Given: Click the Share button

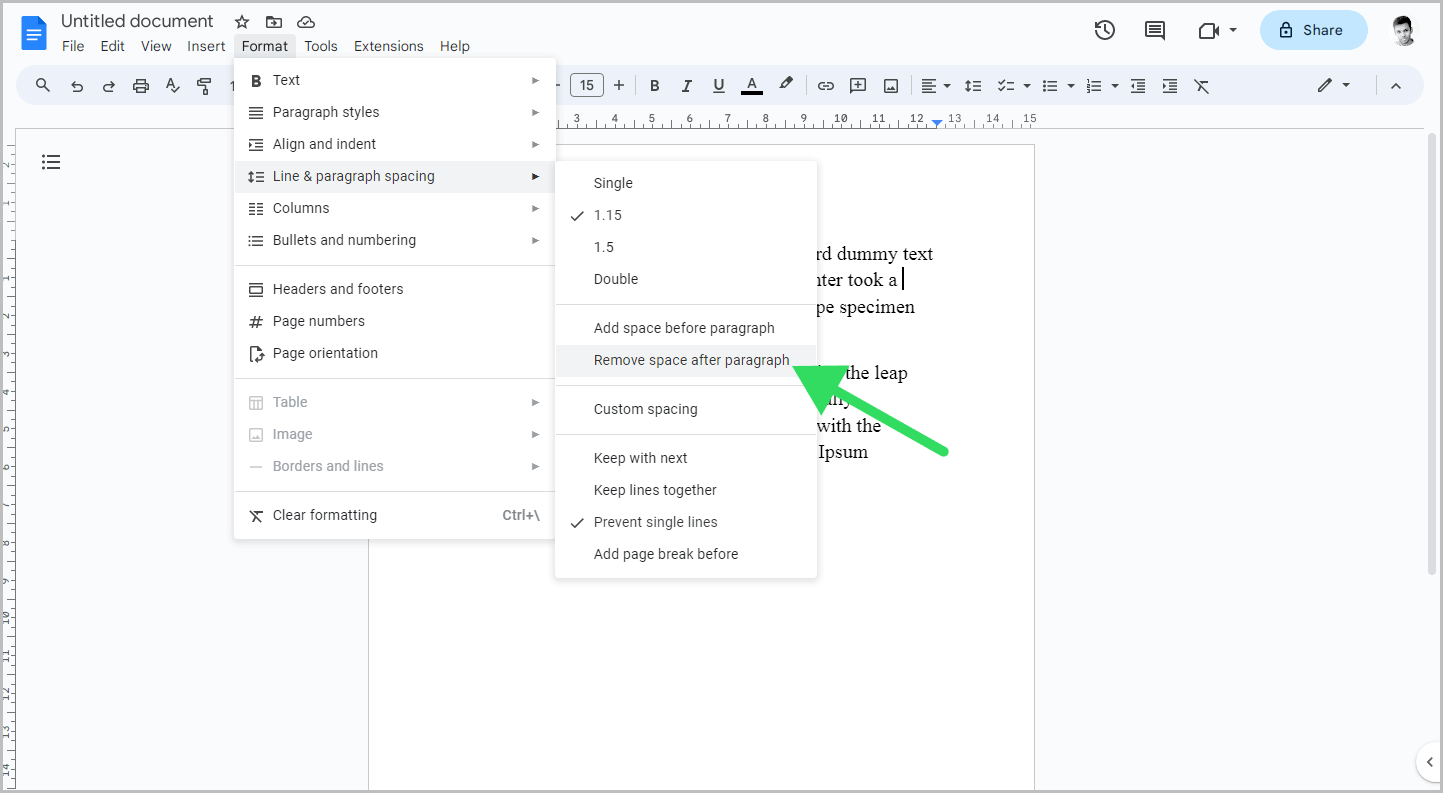Looking at the screenshot, I should click(x=1313, y=30).
